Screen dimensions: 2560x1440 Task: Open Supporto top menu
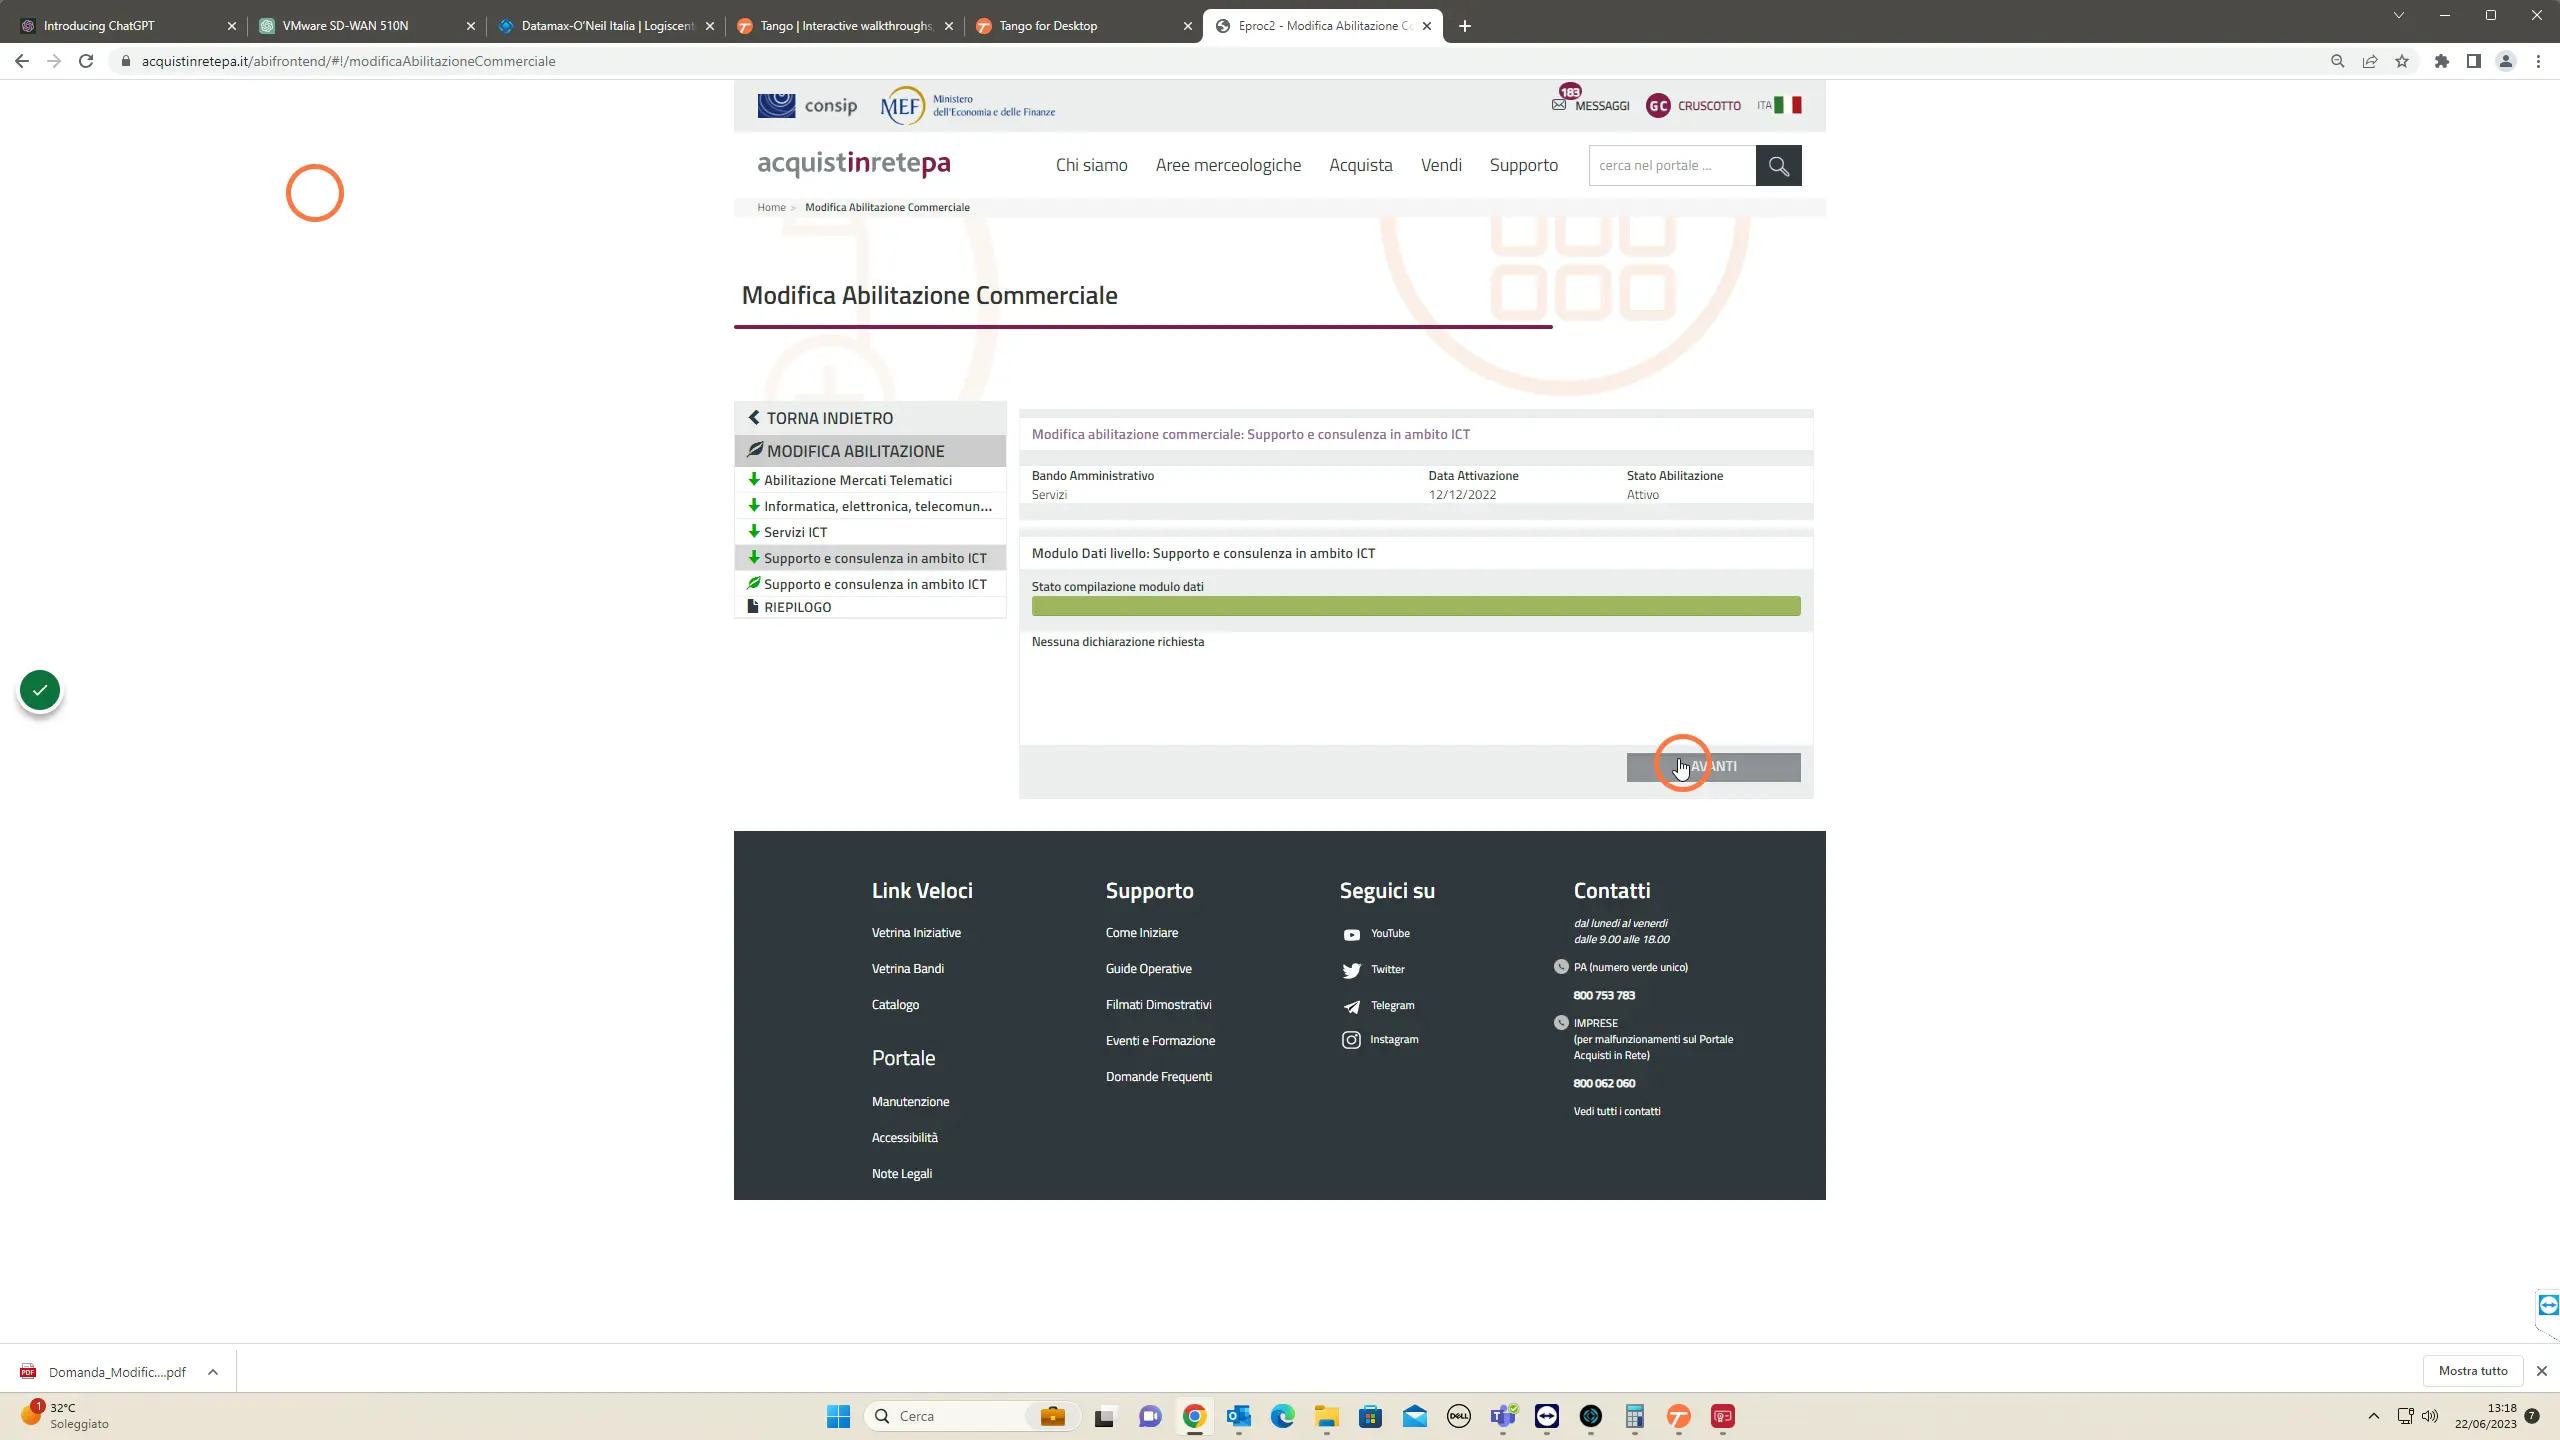[x=1523, y=165]
